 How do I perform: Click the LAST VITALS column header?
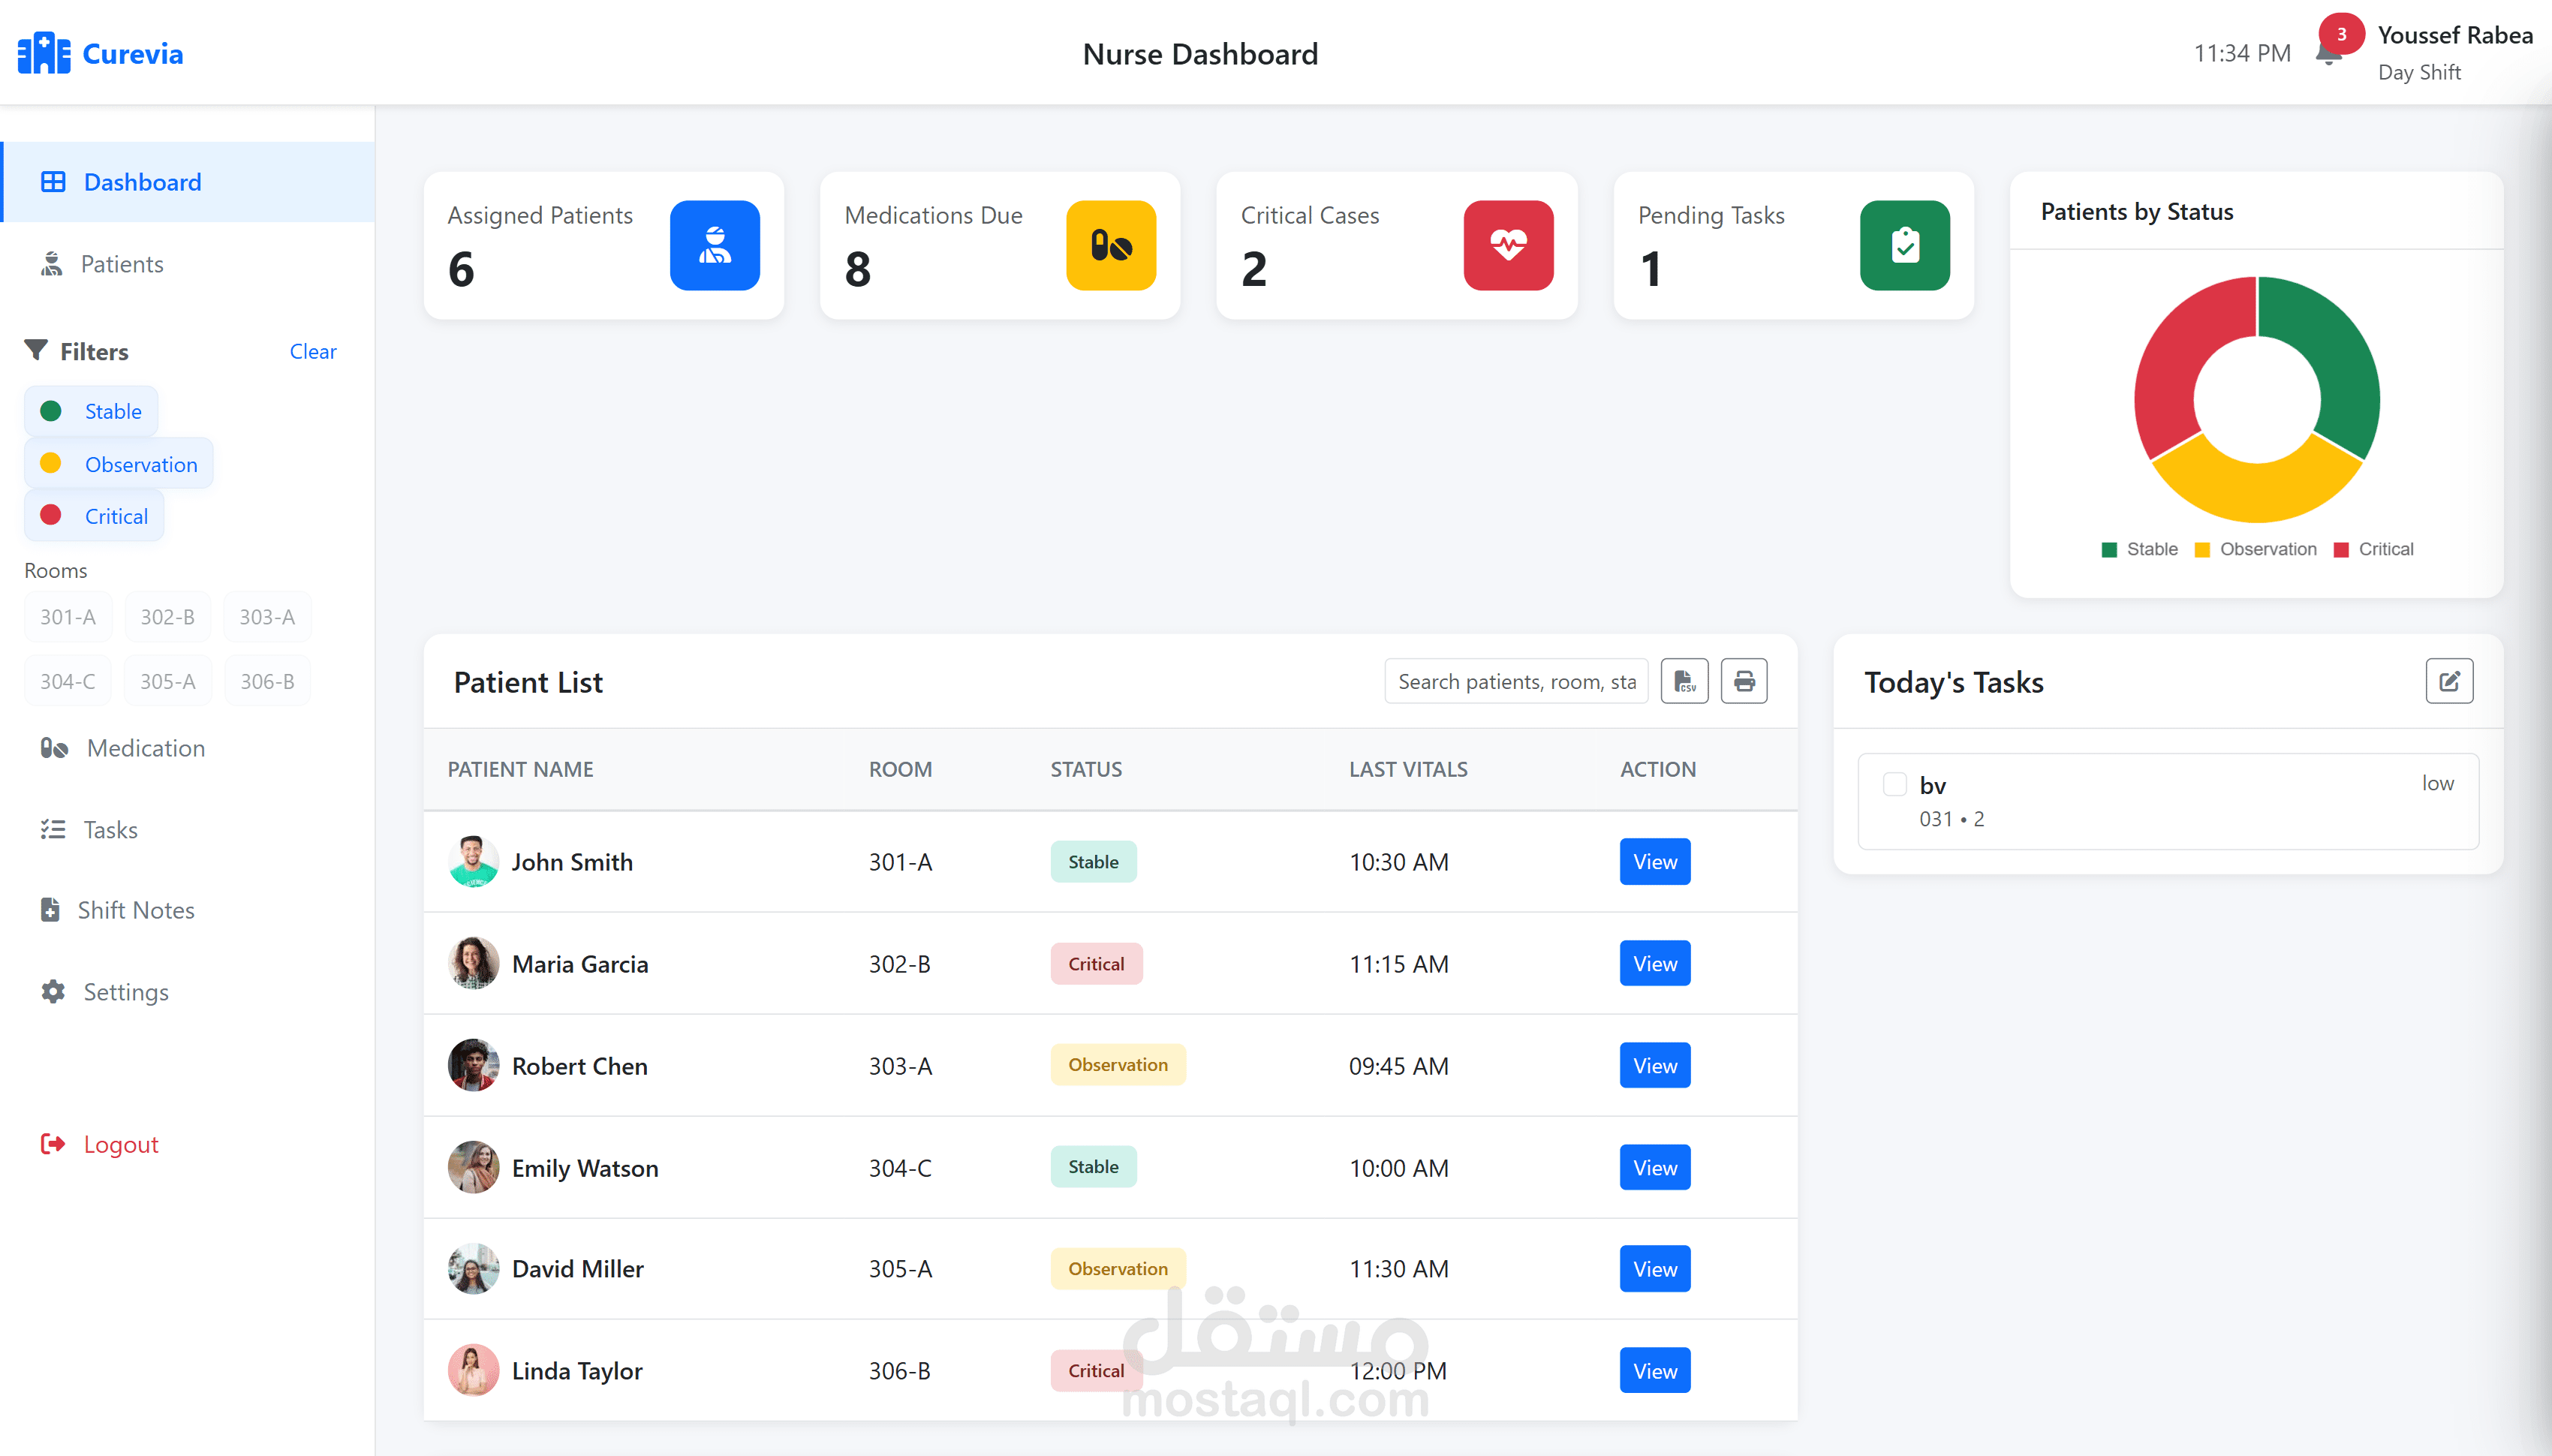pyautogui.click(x=1408, y=769)
